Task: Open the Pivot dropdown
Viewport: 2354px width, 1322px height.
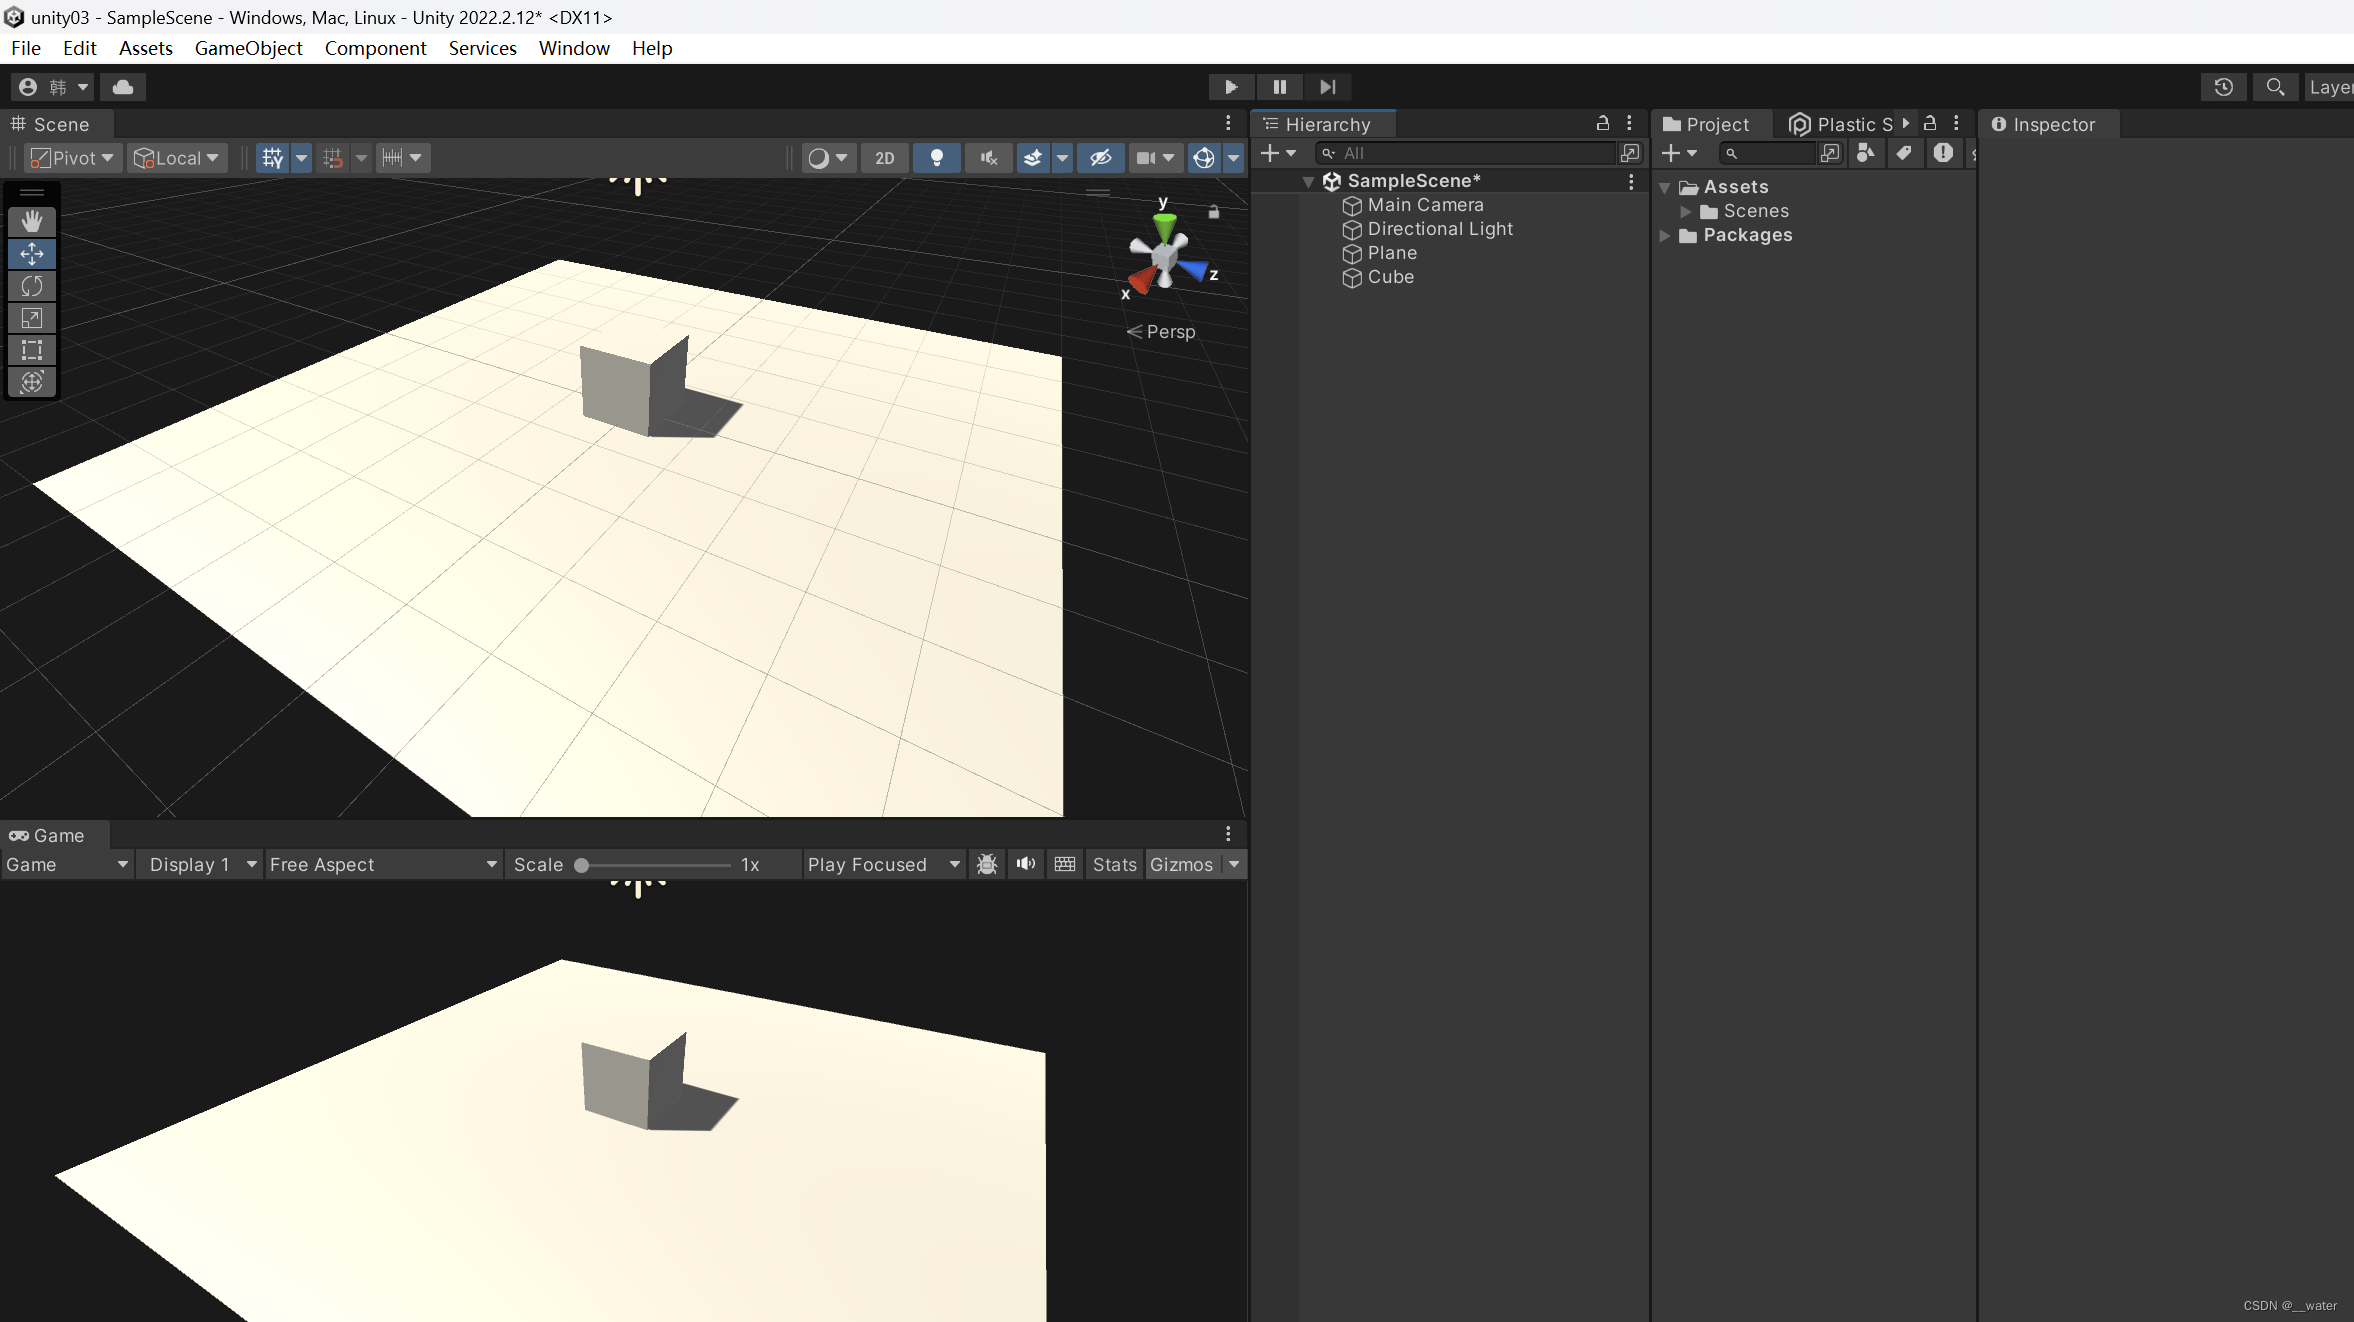Action: [x=71, y=157]
